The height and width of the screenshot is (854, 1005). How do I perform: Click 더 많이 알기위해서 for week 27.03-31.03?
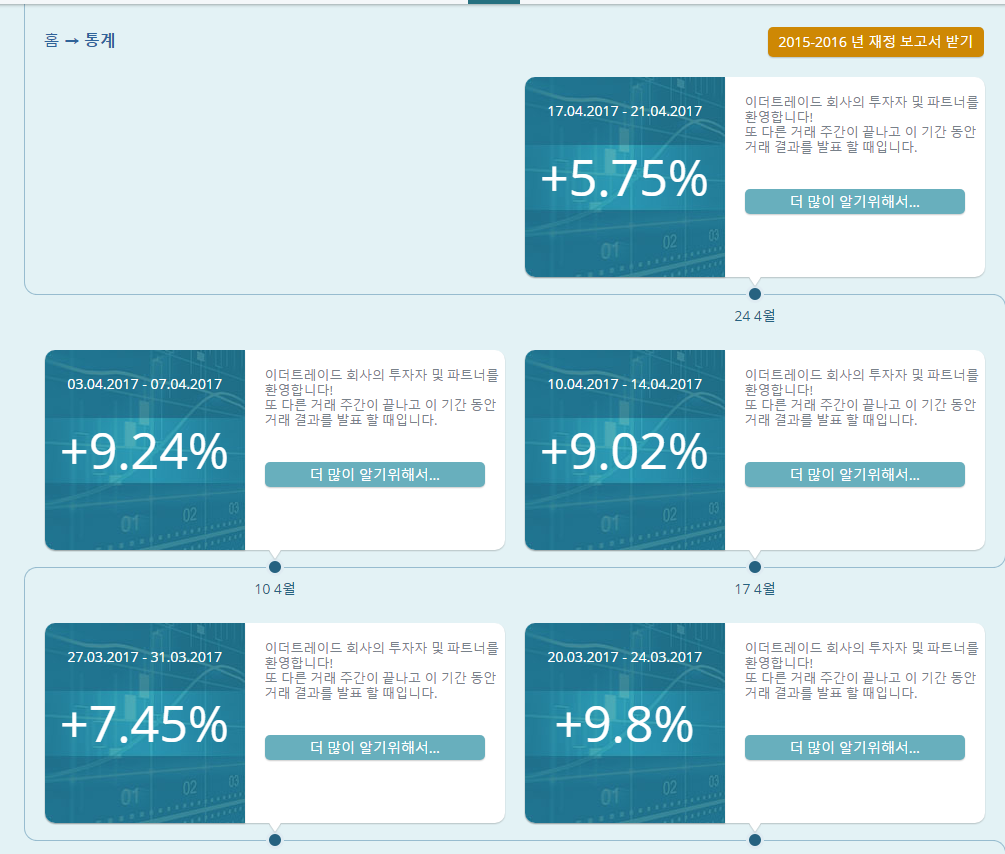(x=375, y=747)
